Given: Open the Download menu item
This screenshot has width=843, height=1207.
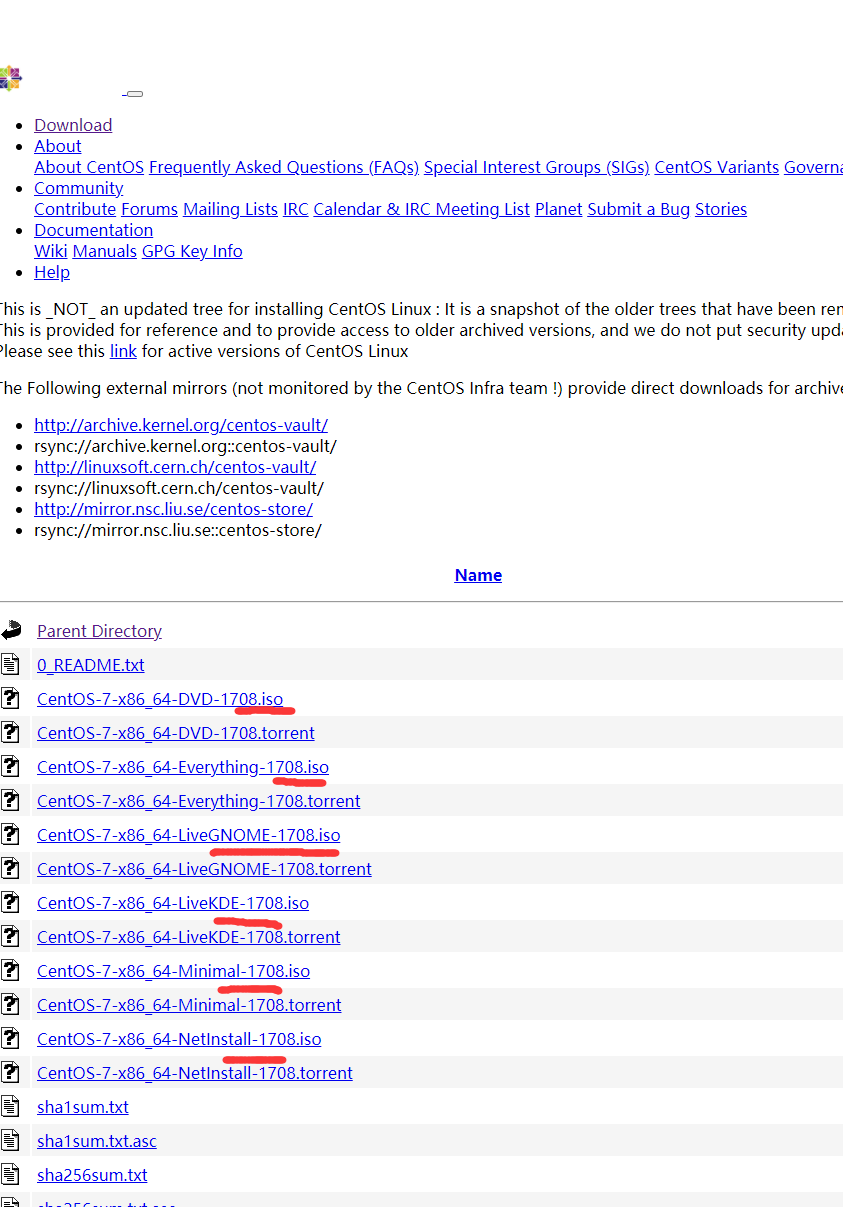Looking at the screenshot, I should (73, 125).
